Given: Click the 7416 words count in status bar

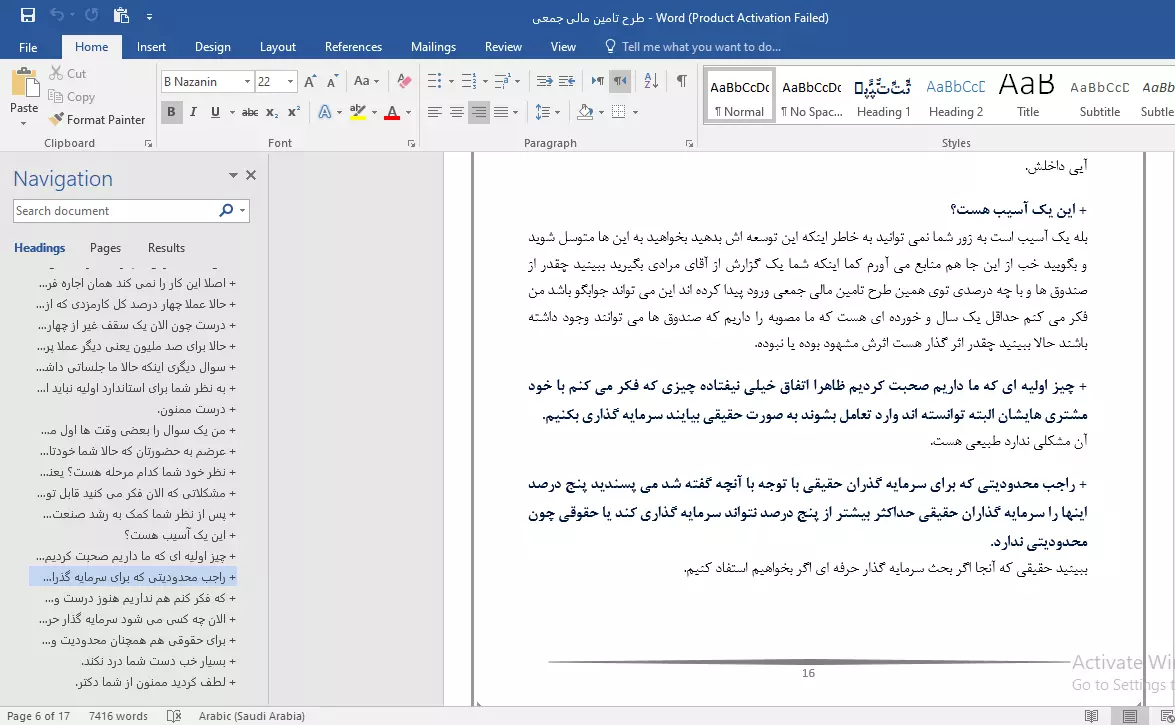Looking at the screenshot, I should click(118, 716).
